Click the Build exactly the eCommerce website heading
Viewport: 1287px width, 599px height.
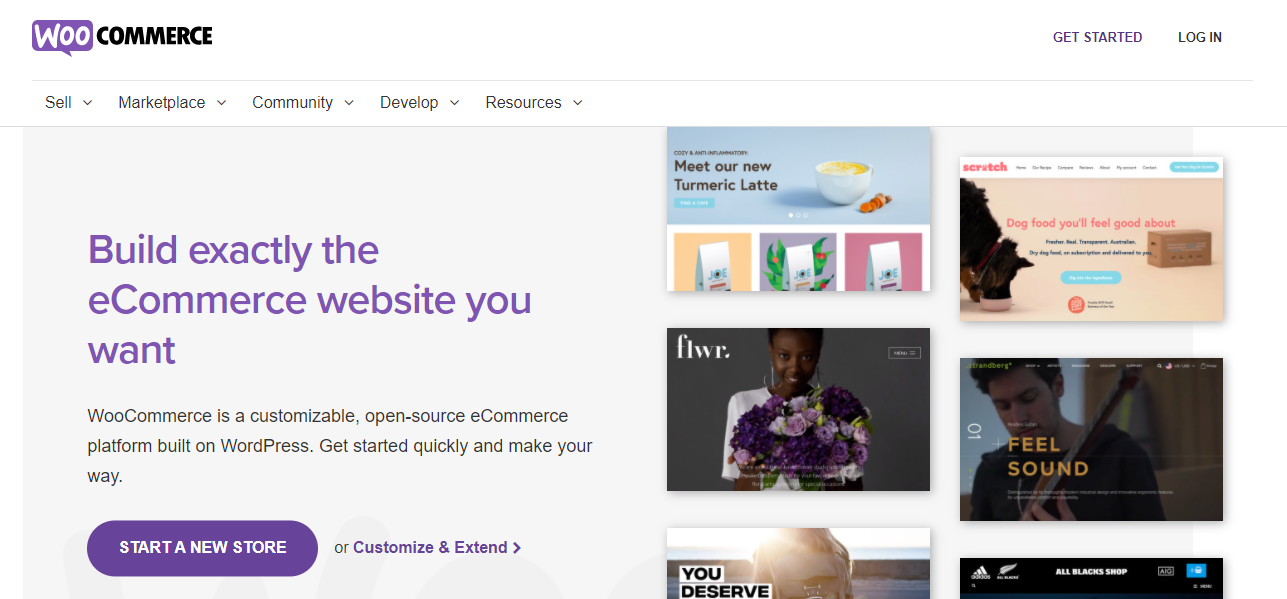[310, 300]
